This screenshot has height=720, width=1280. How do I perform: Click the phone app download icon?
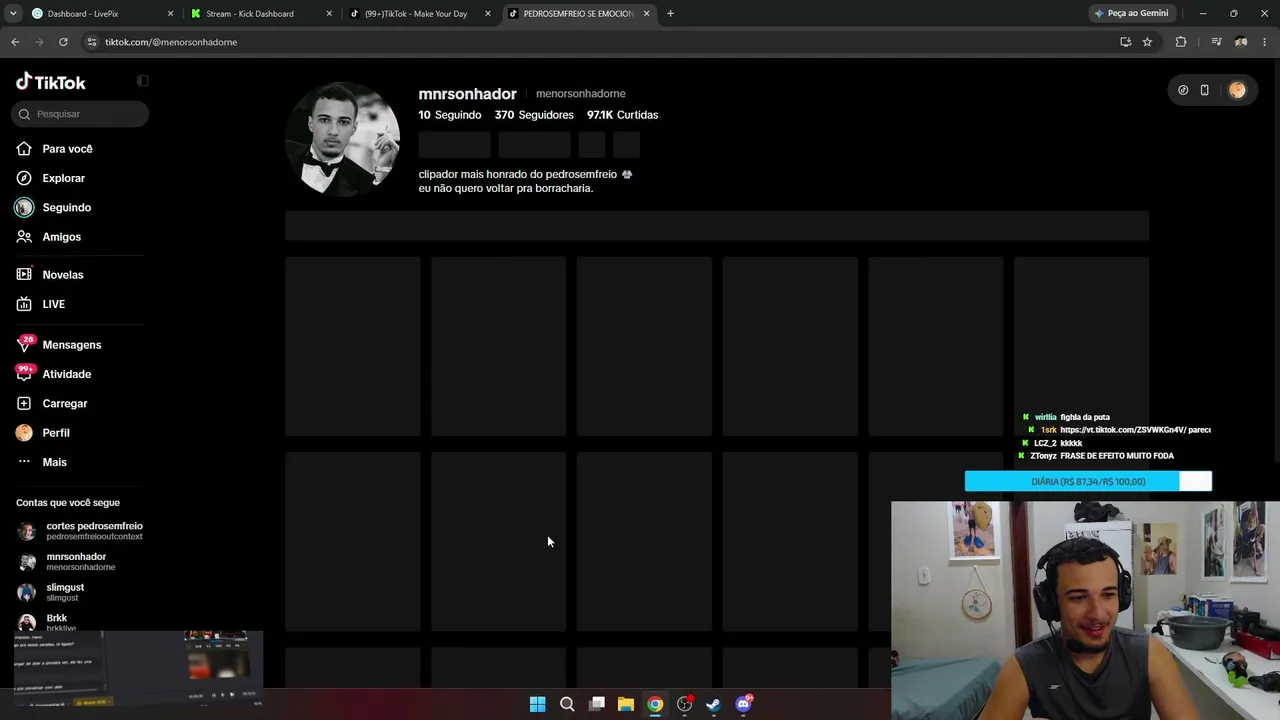tap(1204, 90)
